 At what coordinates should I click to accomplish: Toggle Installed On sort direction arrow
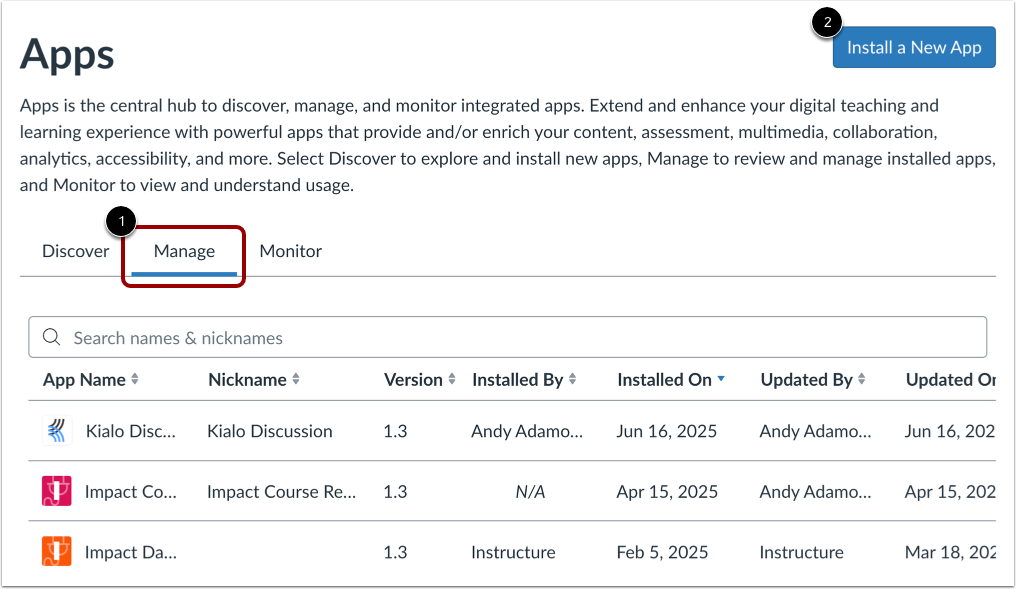coord(721,380)
